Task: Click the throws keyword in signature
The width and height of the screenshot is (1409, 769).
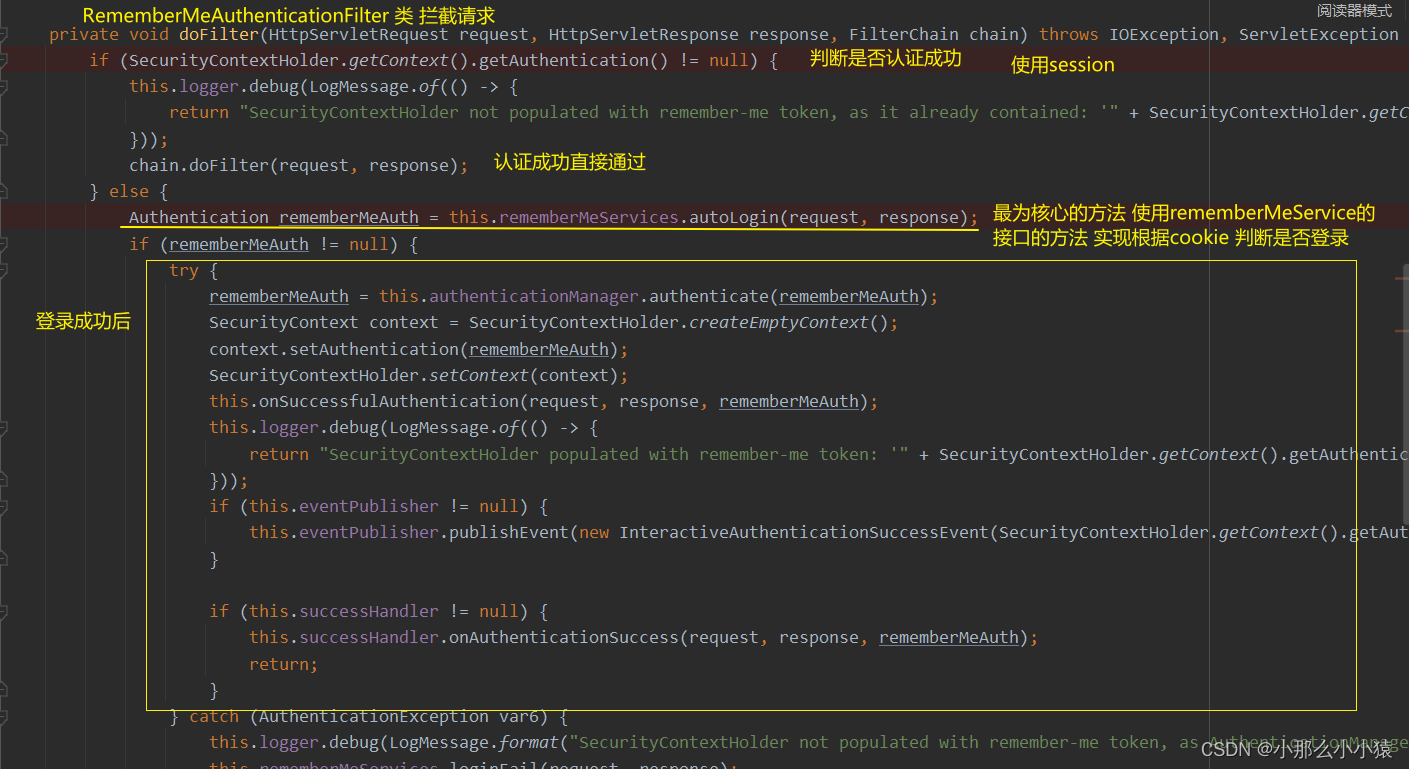Action: coord(1069,34)
